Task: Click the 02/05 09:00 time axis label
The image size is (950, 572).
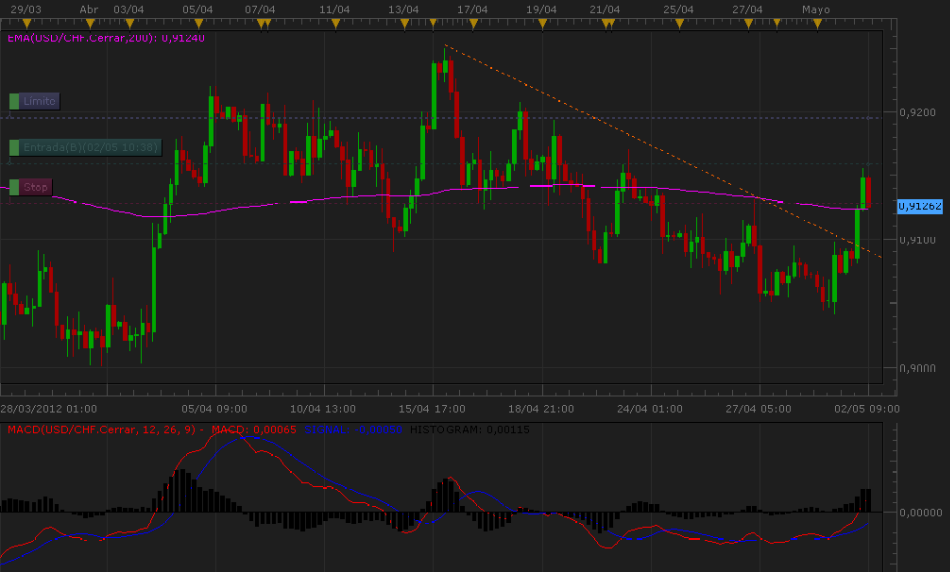Action: [866, 409]
